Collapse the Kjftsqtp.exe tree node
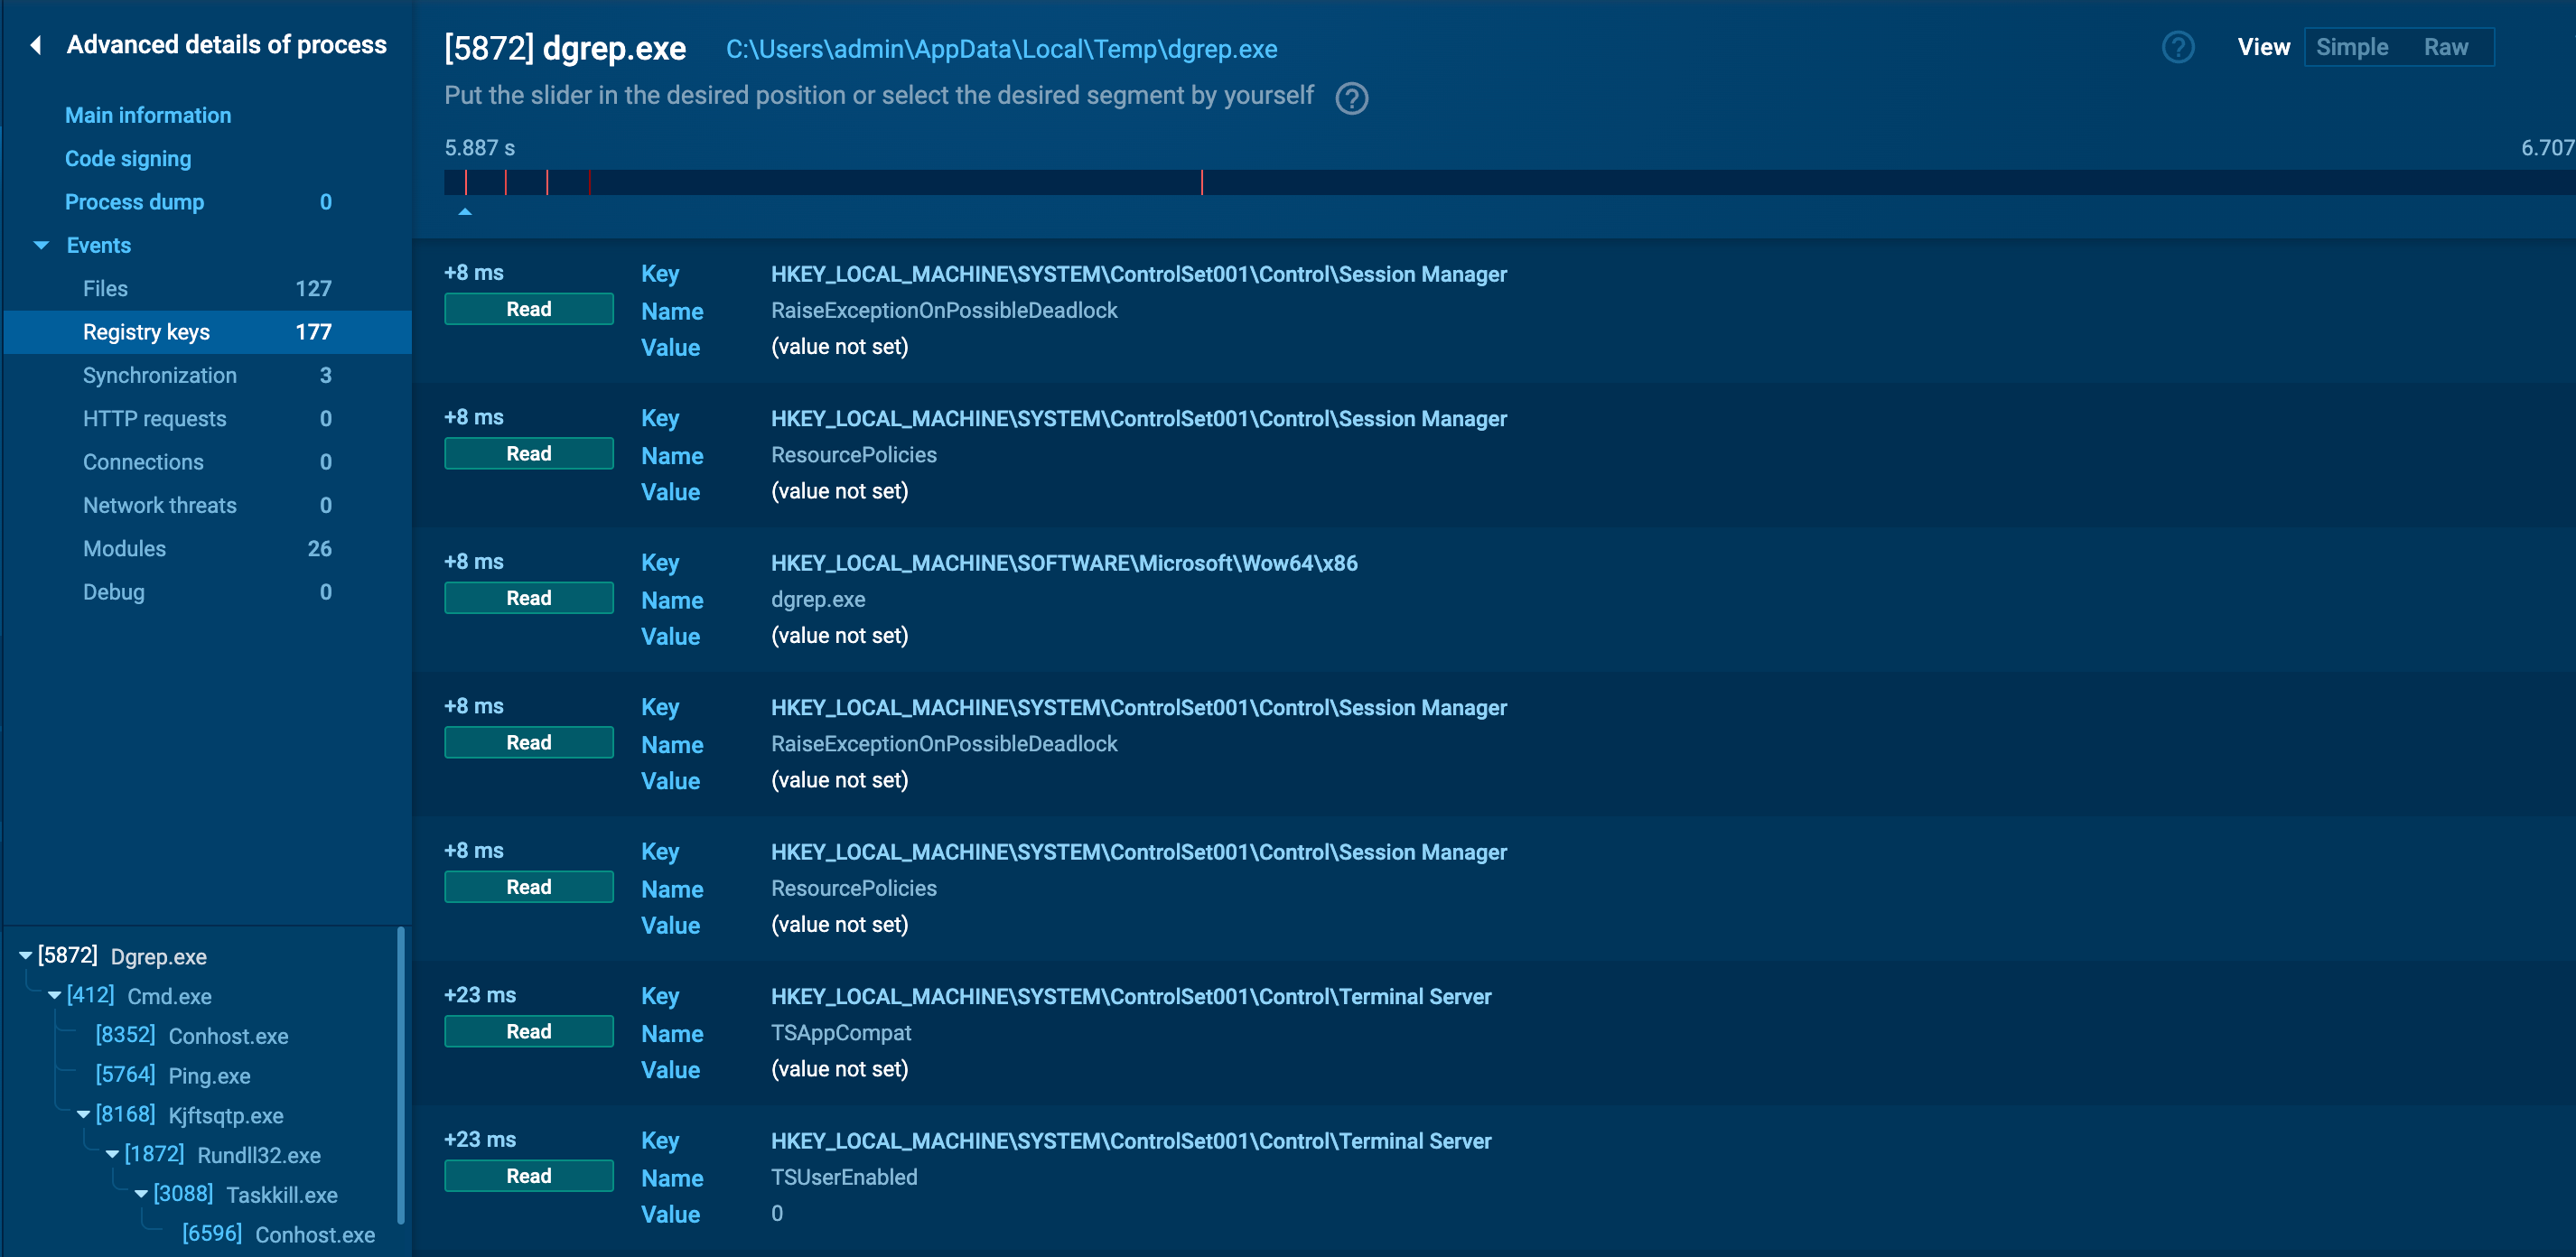The image size is (2576, 1257). click(84, 1115)
